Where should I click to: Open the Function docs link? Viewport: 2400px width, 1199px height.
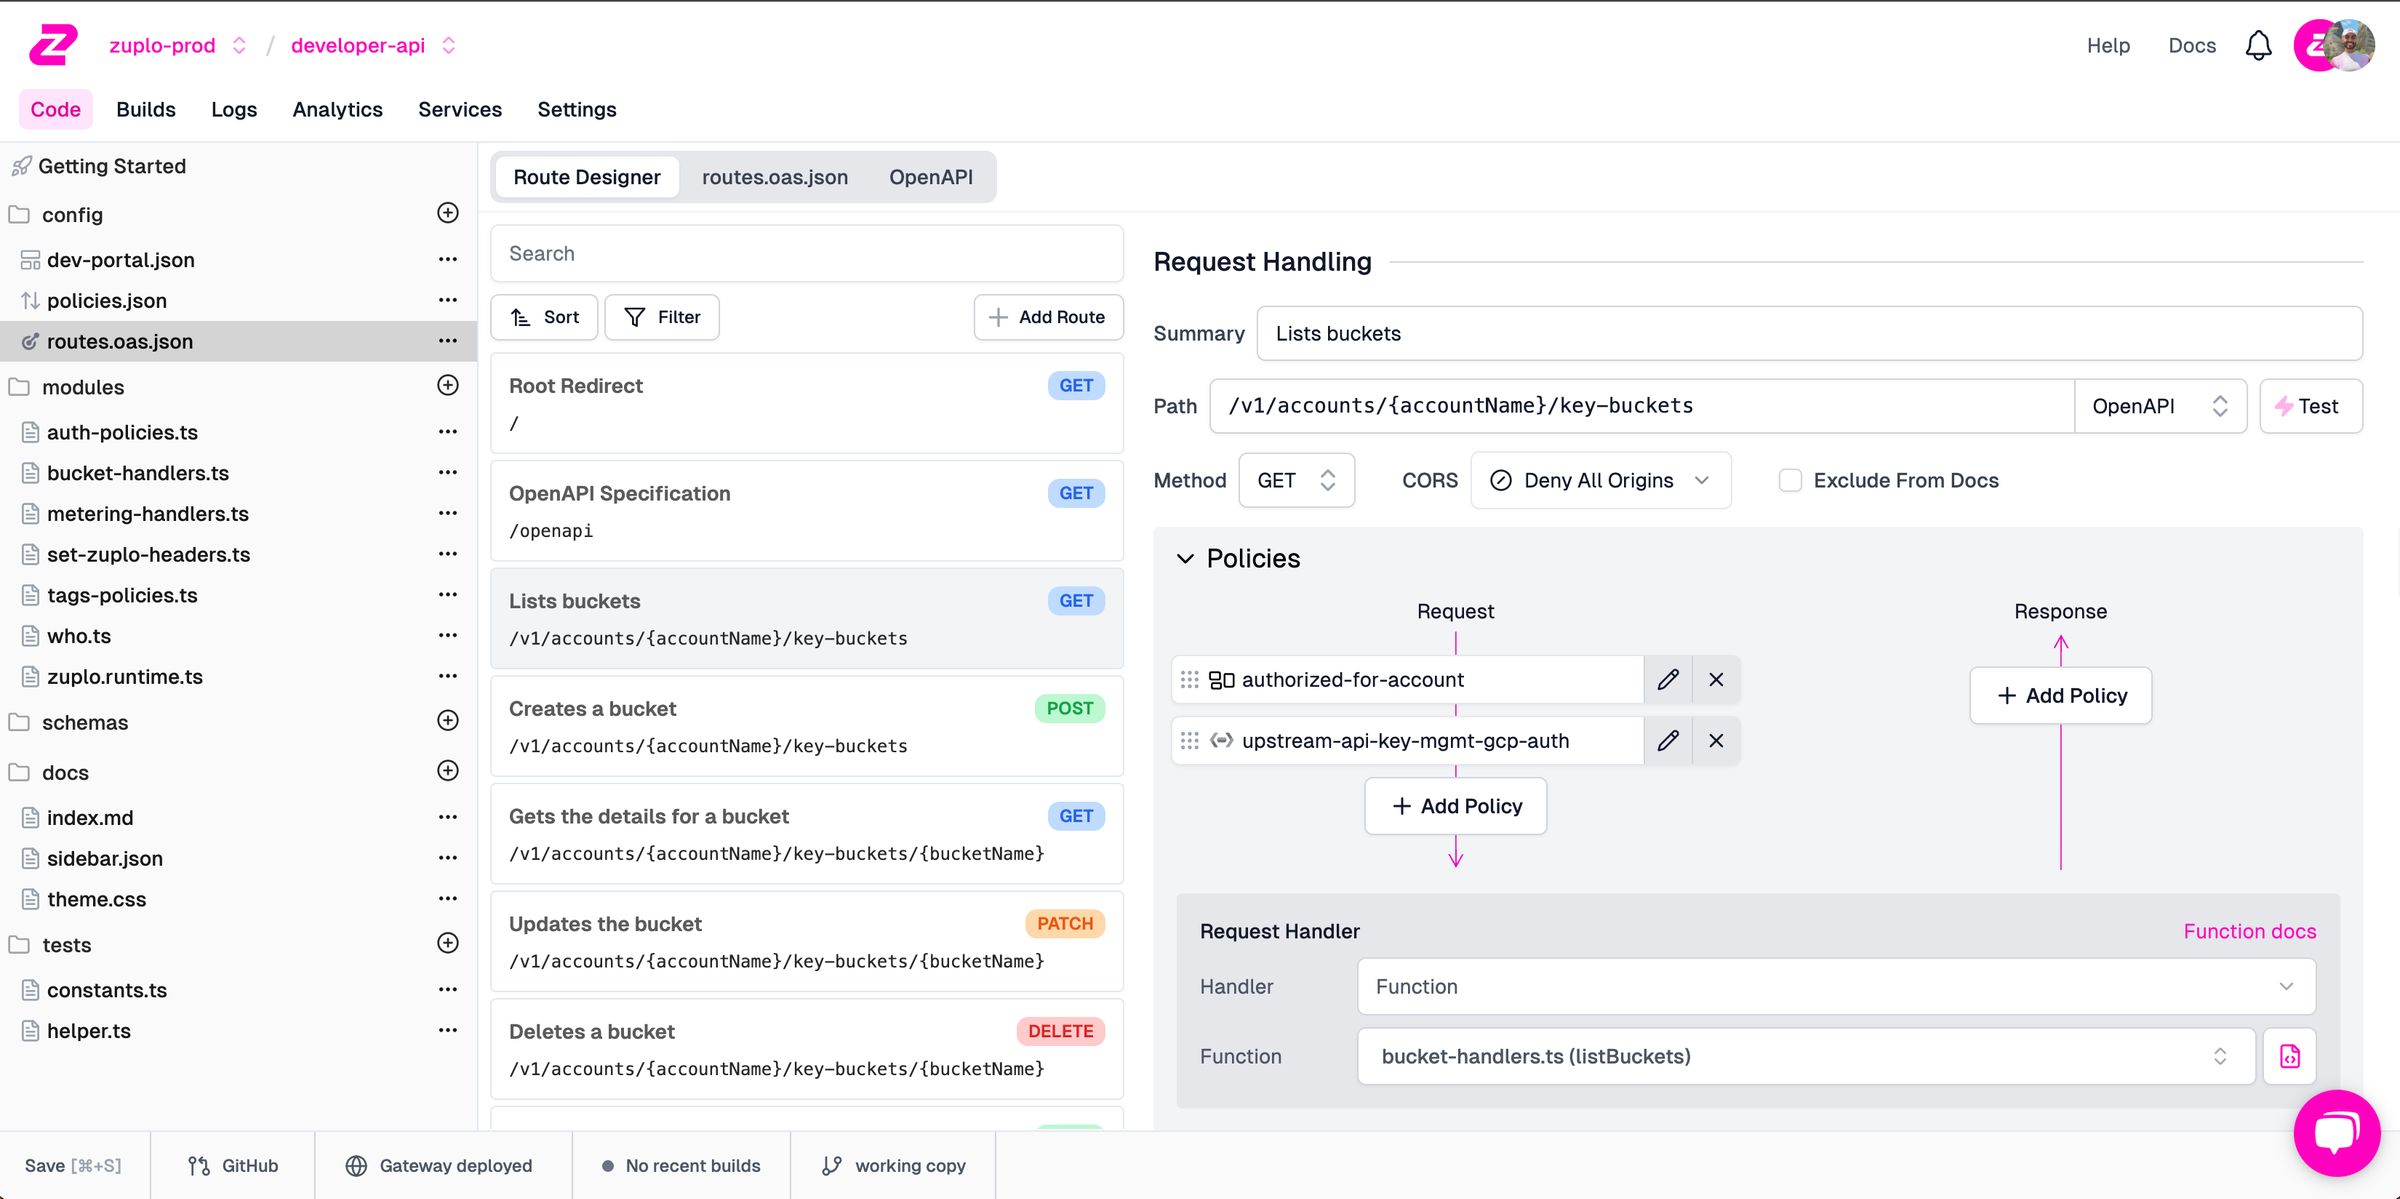(2249, 931)
